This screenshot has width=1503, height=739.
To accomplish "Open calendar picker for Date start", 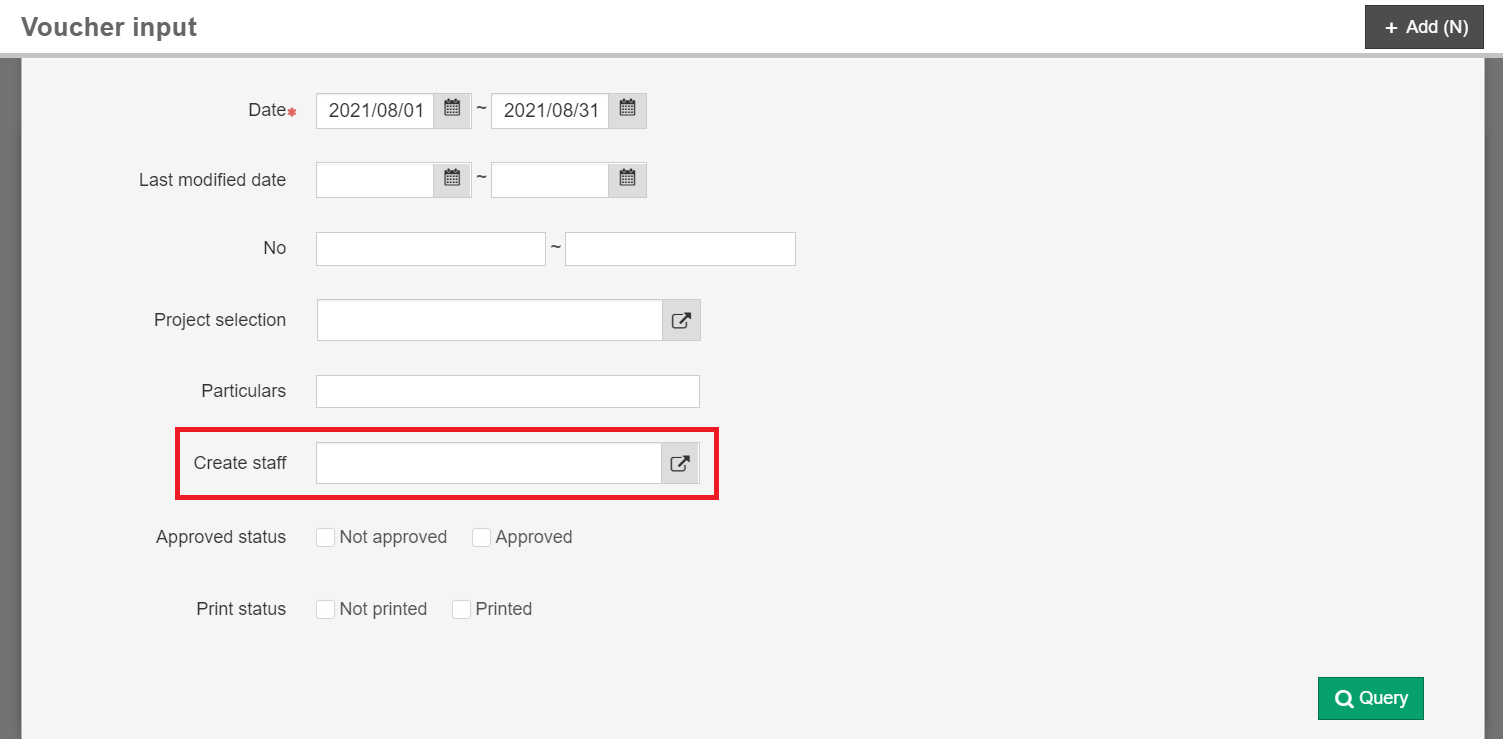I will [x=452, y=110].
